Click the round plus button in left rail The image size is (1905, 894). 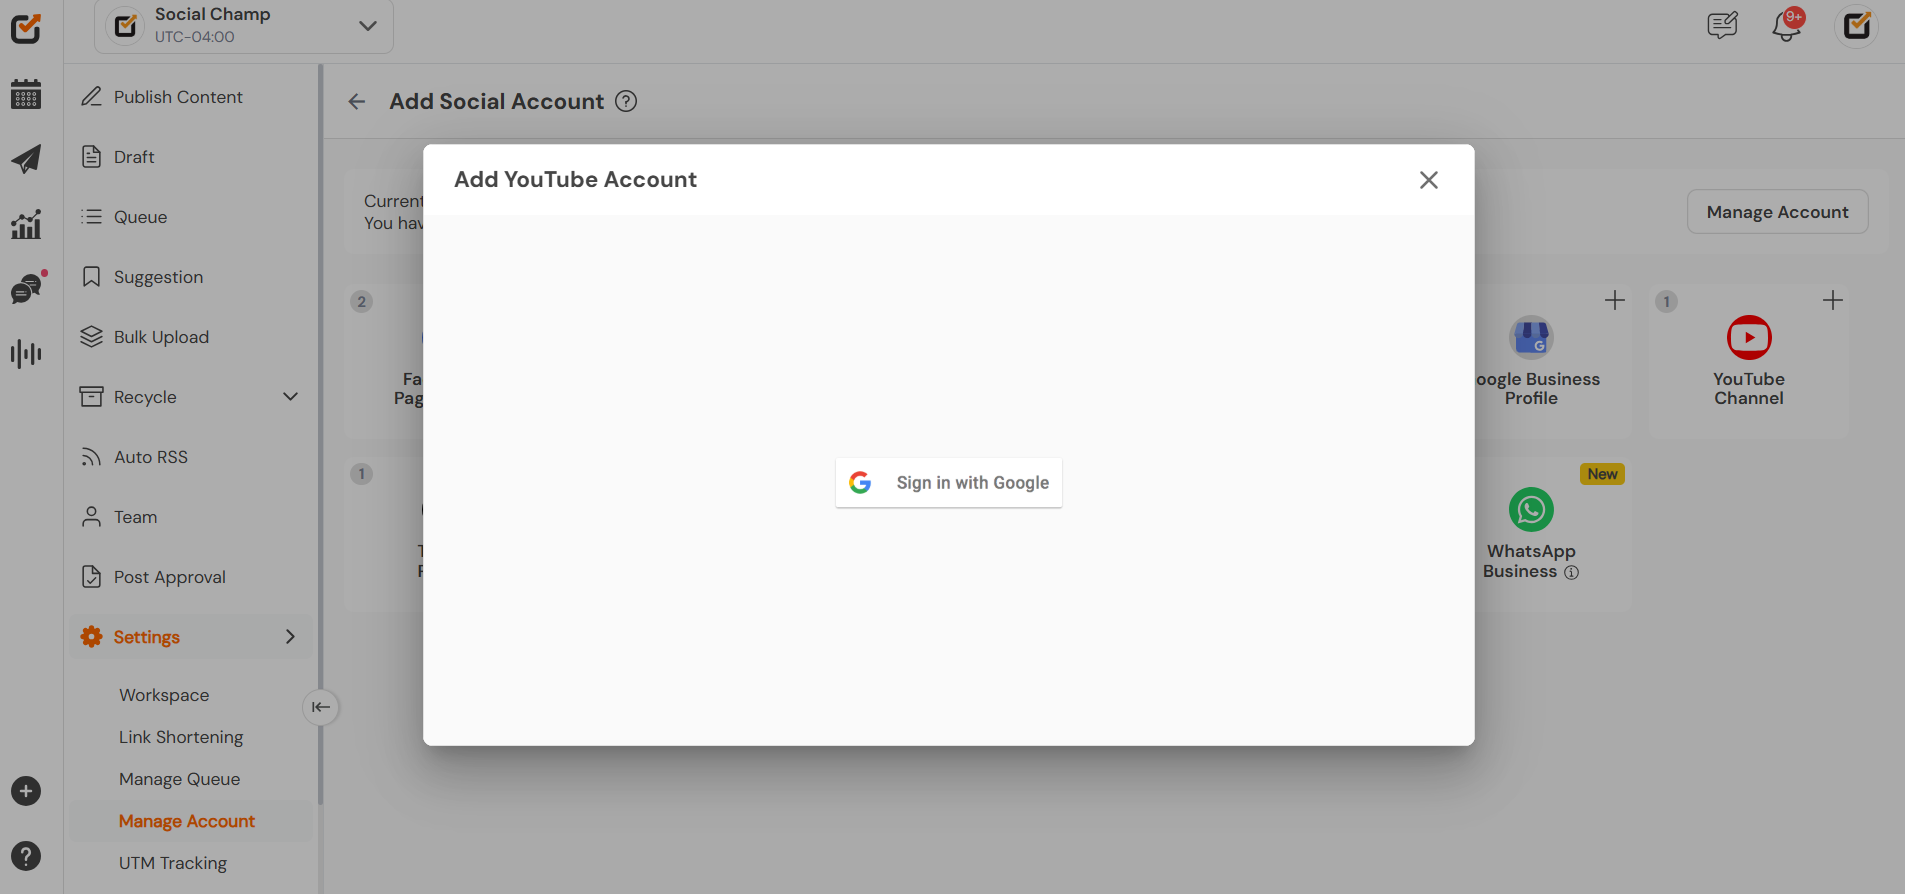[x=26, y=791]
